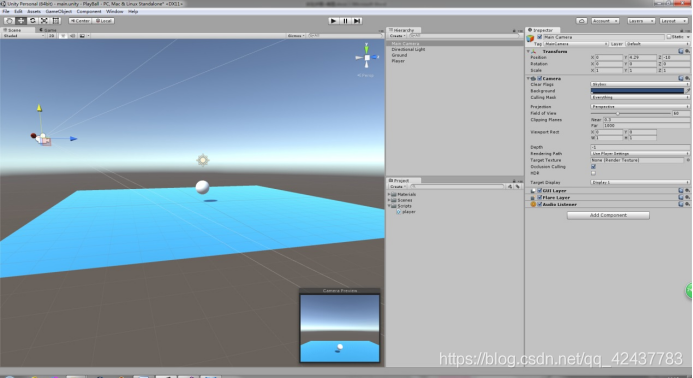This screenshot has height=378, width=693.
Task: Expand the Materials folder in Project
Action: 389,195
